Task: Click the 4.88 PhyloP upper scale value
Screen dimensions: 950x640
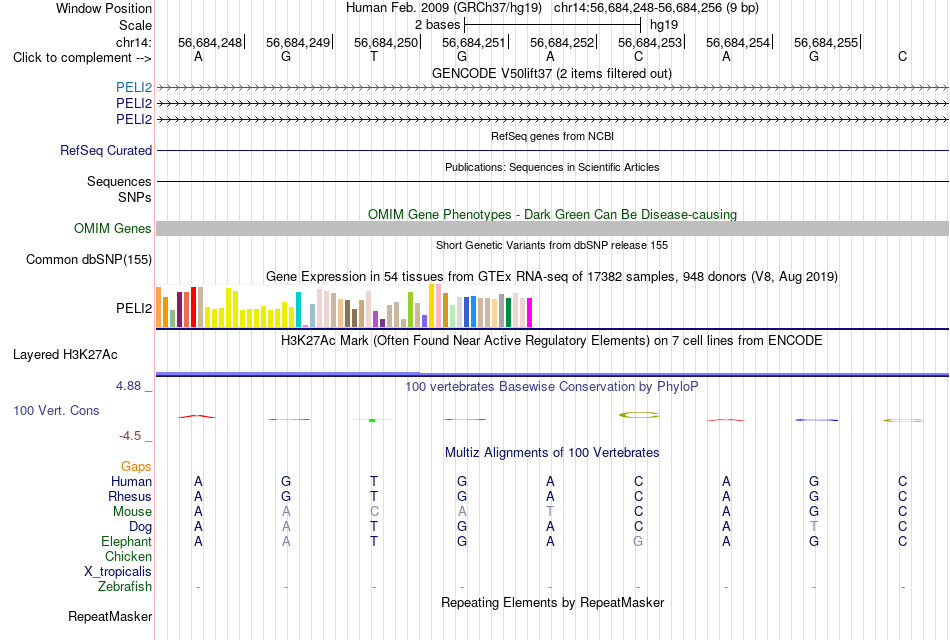Action: [x=128, y=386]
